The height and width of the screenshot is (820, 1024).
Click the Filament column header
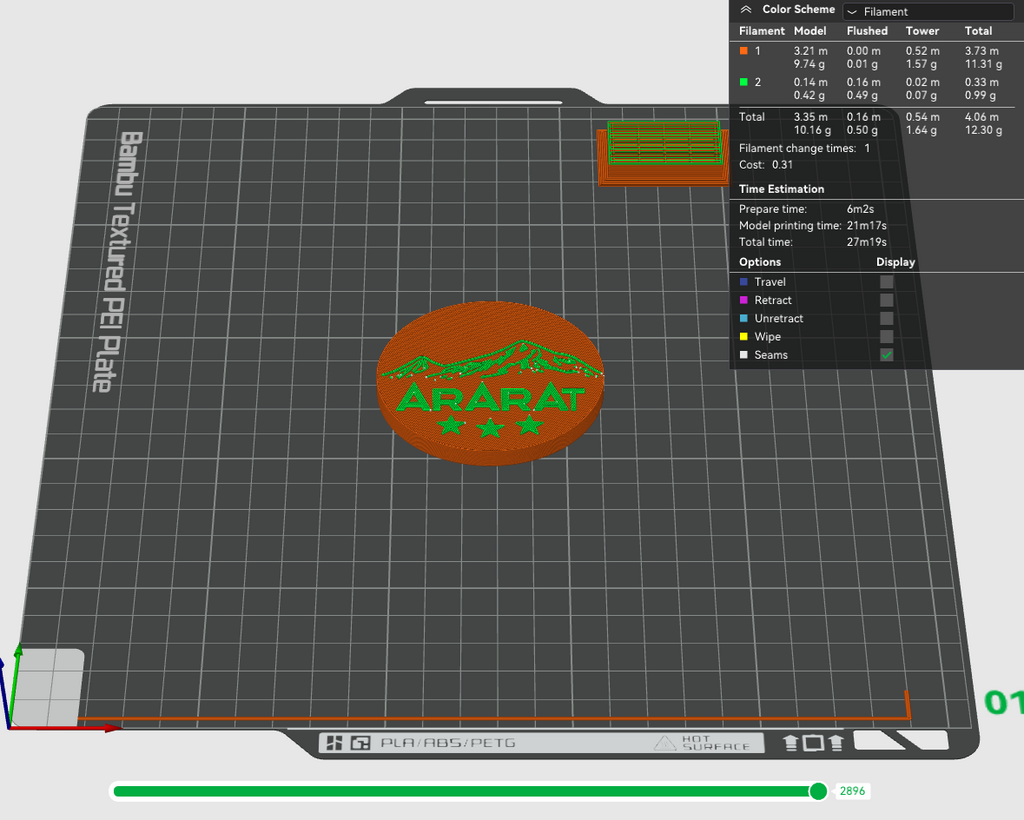(761, 31)
